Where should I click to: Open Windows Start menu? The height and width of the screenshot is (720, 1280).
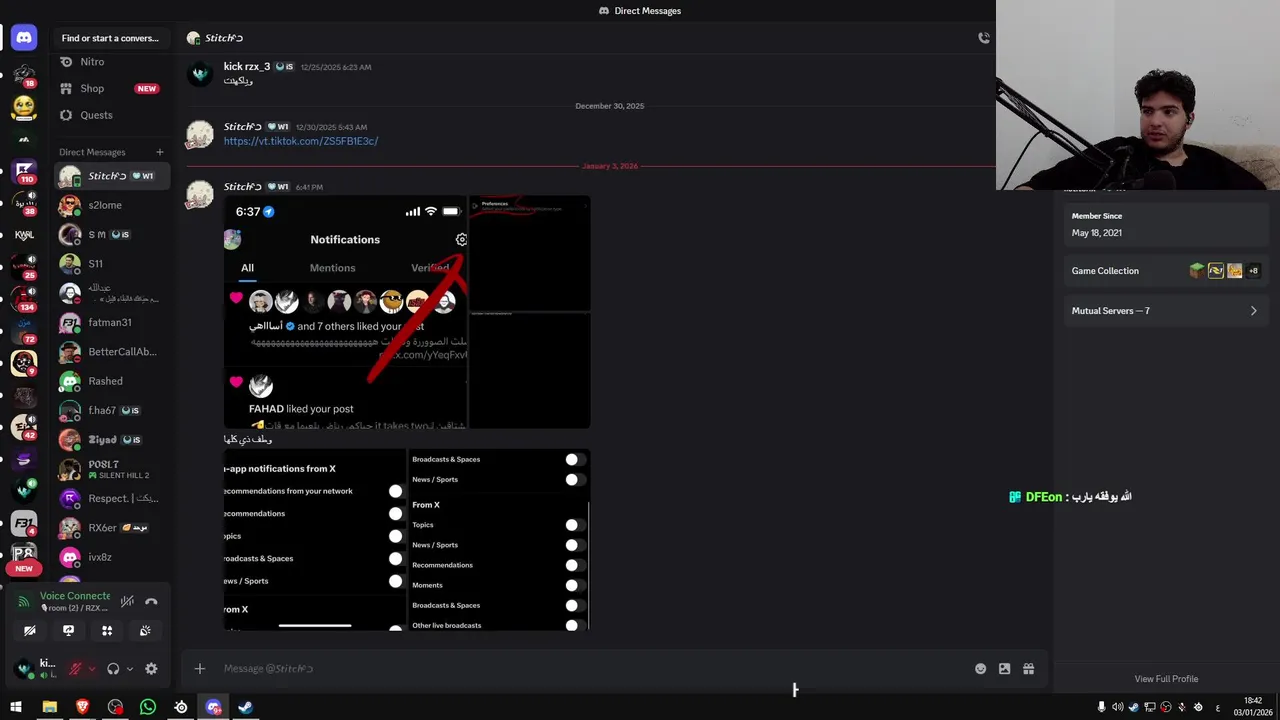(x=16, y=707)
